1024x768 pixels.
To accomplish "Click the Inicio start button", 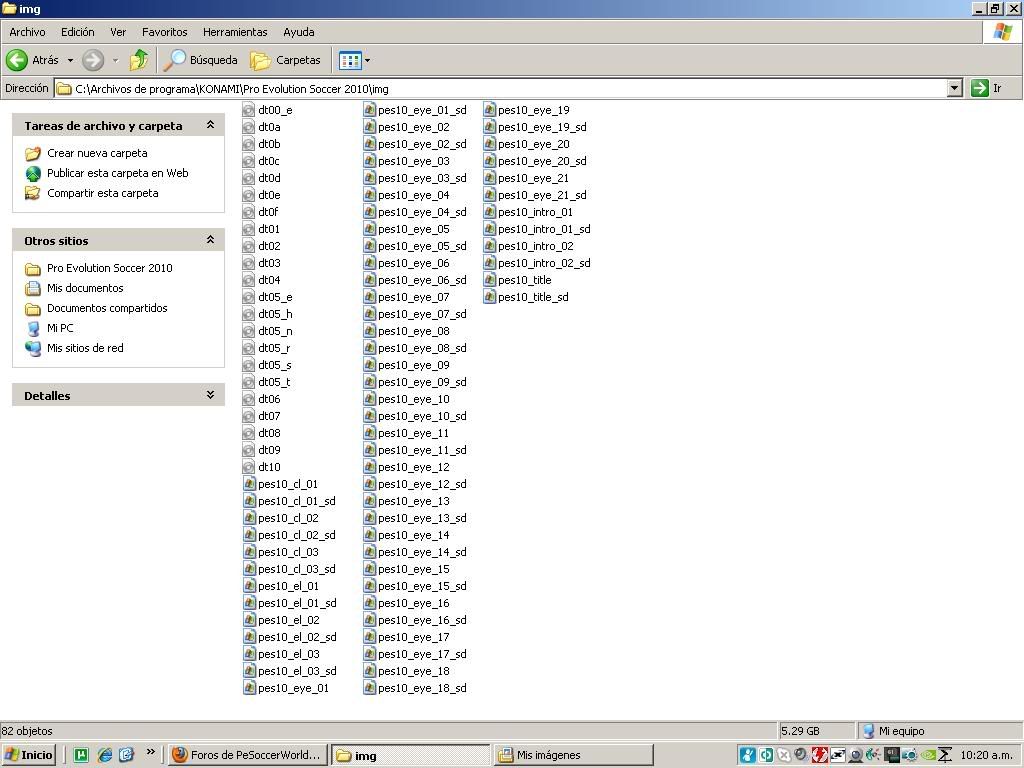I will point(28,755).
